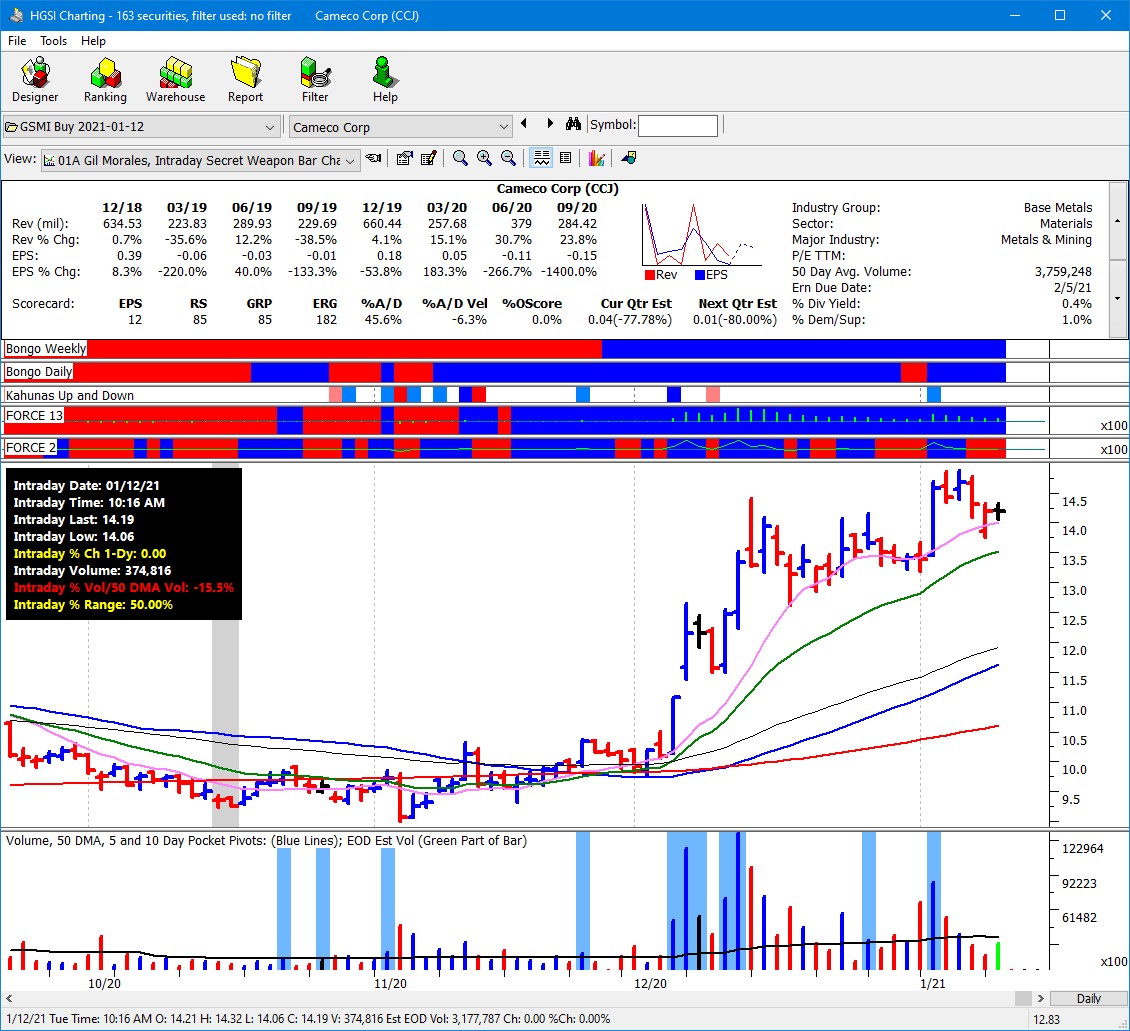
Task: Click the zoom in icon
Action: [x=484, y=159]
